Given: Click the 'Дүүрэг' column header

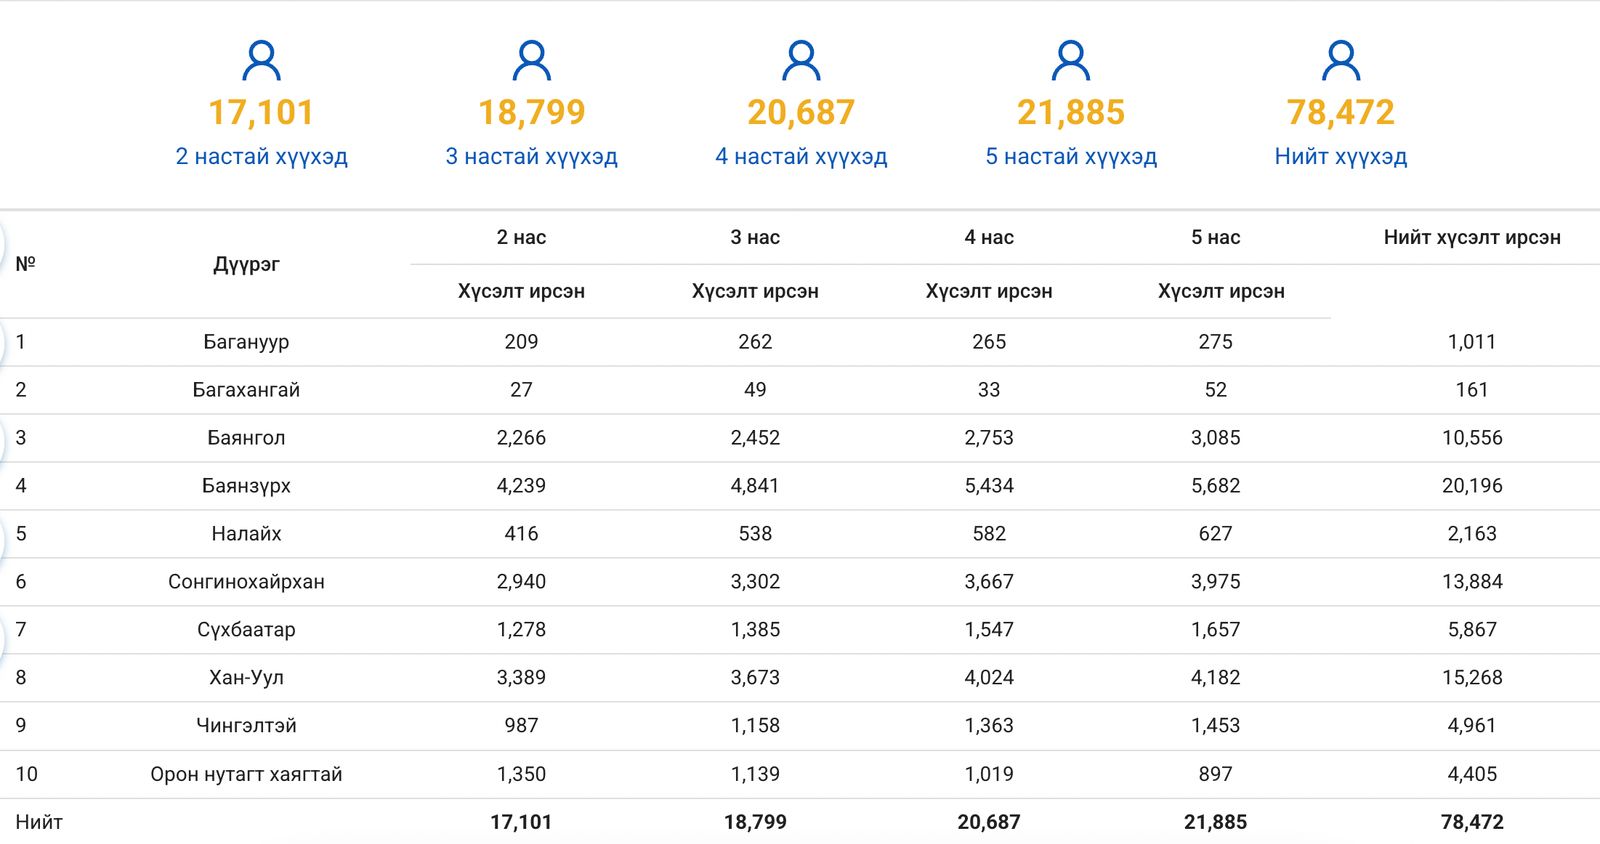Looking at the screenshot, I should [x=246, y=264].
